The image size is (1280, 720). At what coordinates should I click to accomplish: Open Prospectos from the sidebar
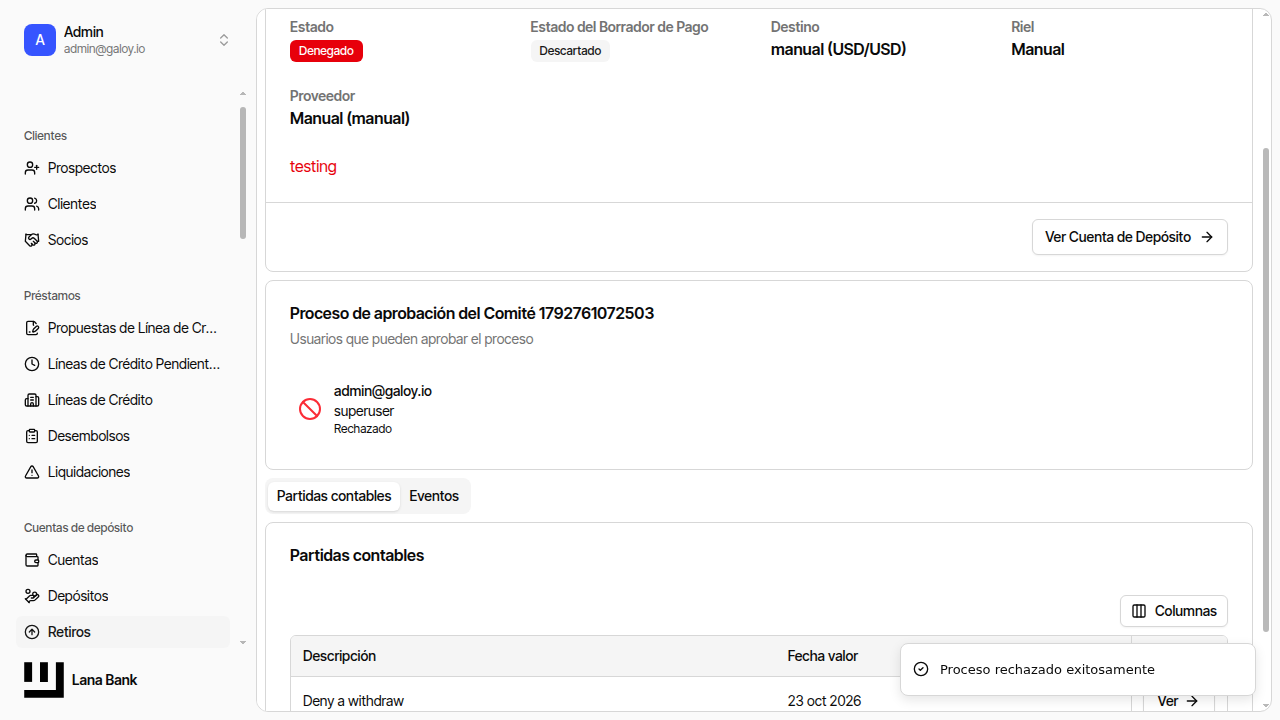pos(124,168)
